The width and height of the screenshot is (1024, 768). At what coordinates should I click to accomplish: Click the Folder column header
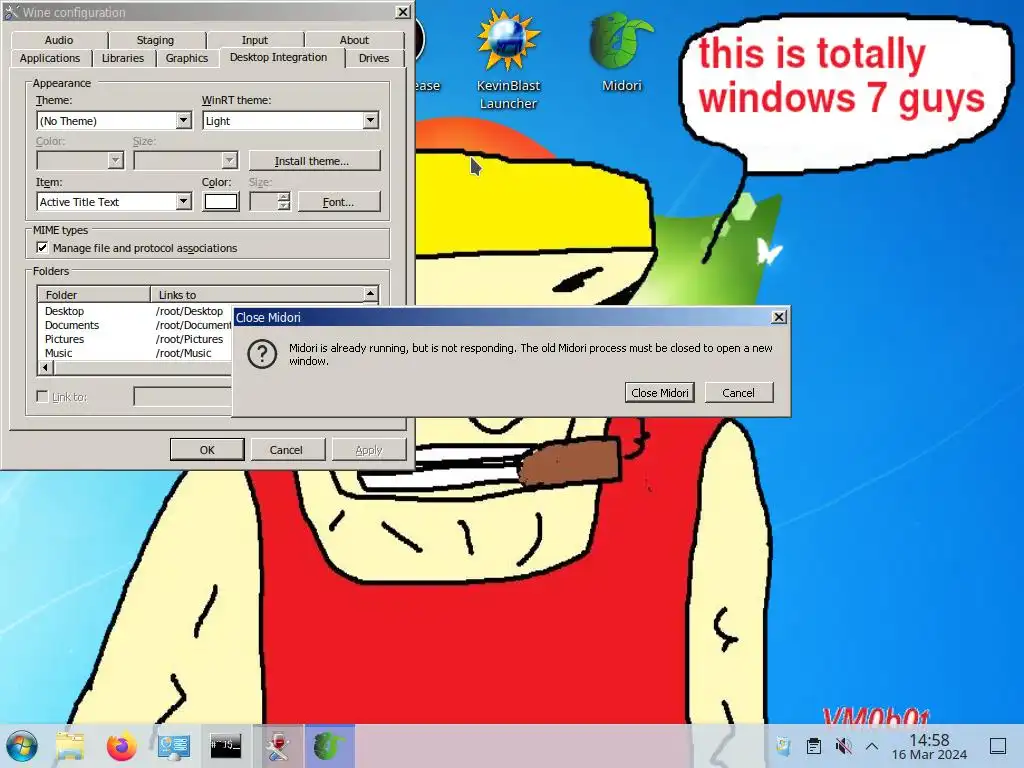[93, 295]
